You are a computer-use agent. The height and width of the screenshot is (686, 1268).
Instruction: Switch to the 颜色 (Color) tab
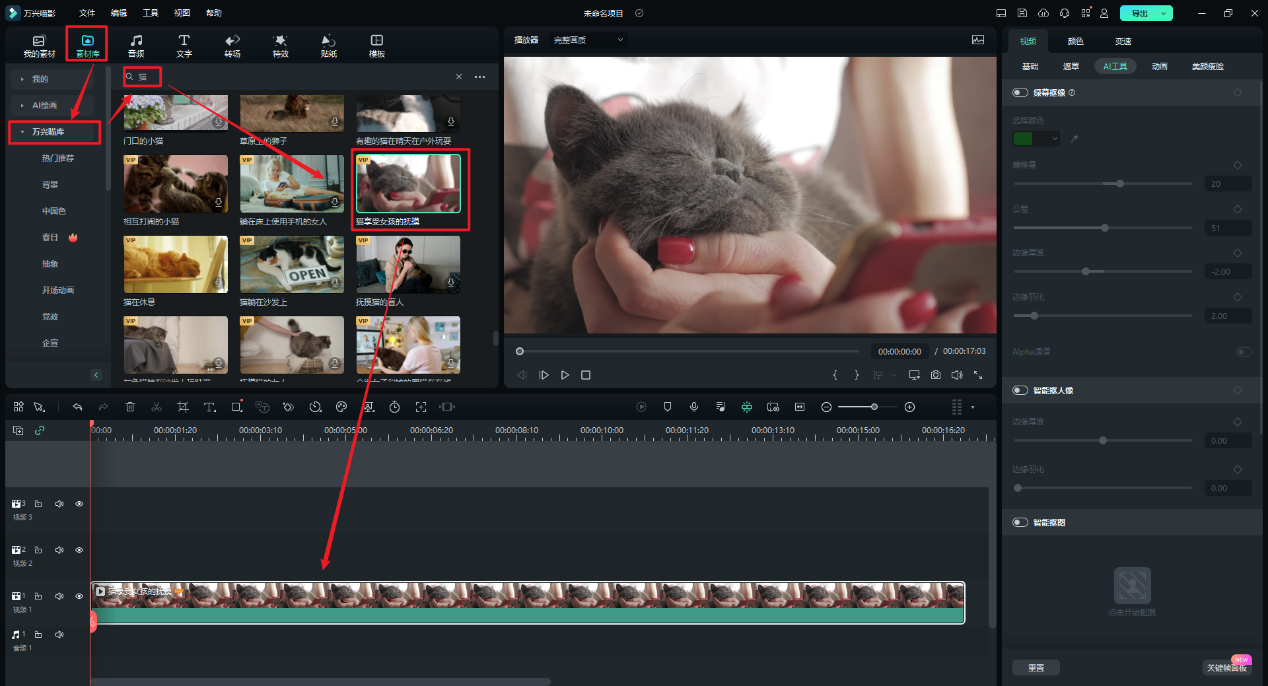click(x=1075, y=41)
